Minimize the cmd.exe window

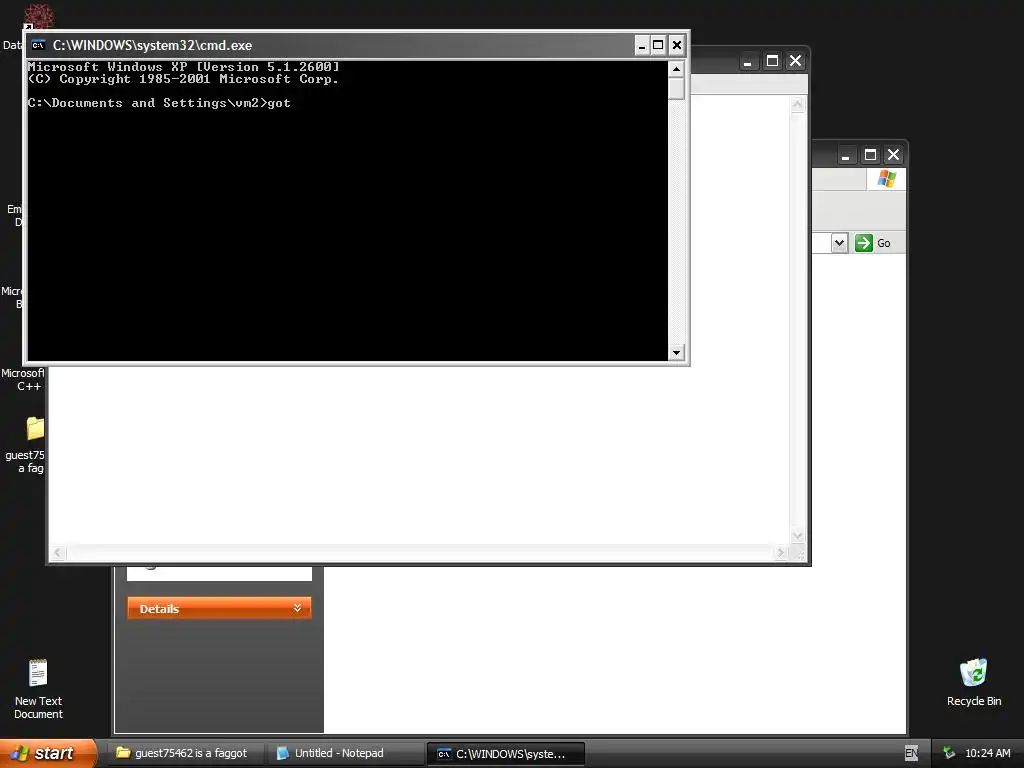[x=642, y=45]
